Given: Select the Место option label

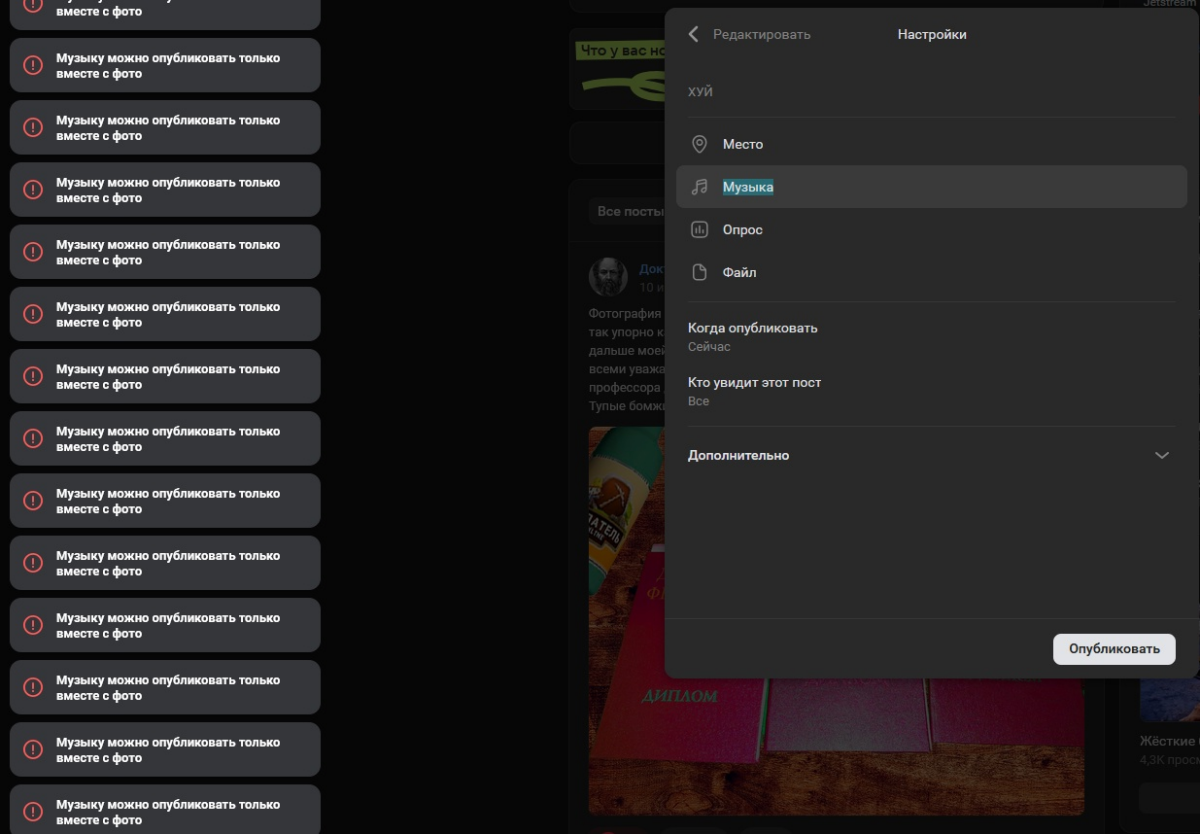Looking at the screenshot, I should pos(743,144).
